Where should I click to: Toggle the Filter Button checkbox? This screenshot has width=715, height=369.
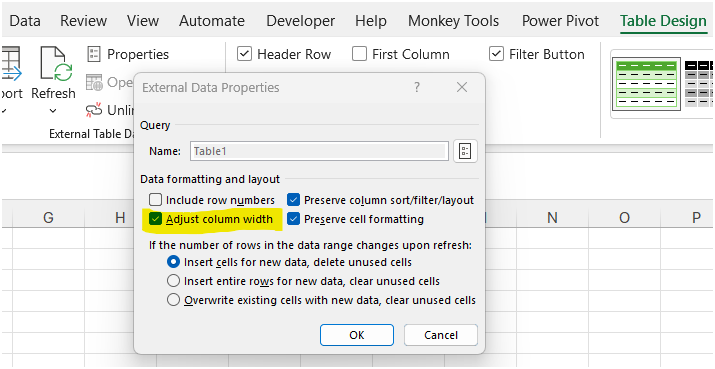click(496, 54)
